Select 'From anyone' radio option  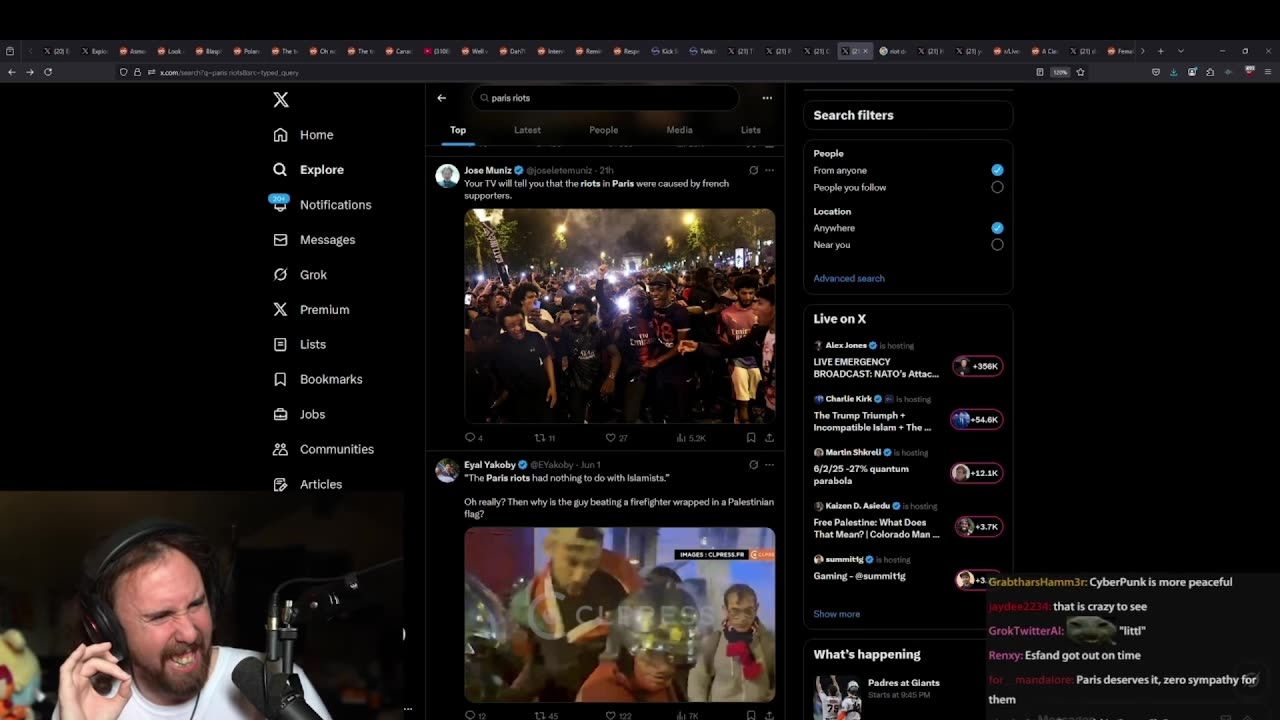tap(997, 170)
